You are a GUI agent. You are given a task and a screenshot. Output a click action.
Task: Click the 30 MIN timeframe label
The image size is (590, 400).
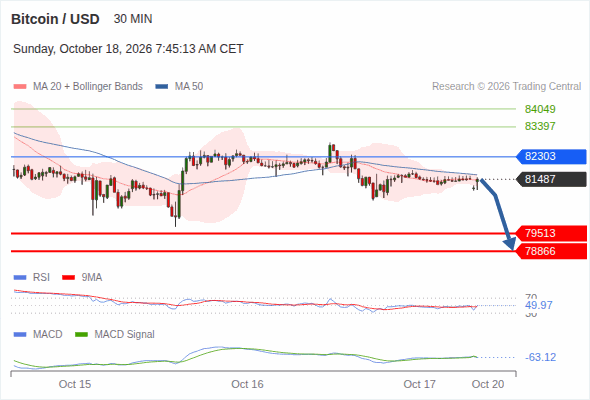tap(133, 19)
